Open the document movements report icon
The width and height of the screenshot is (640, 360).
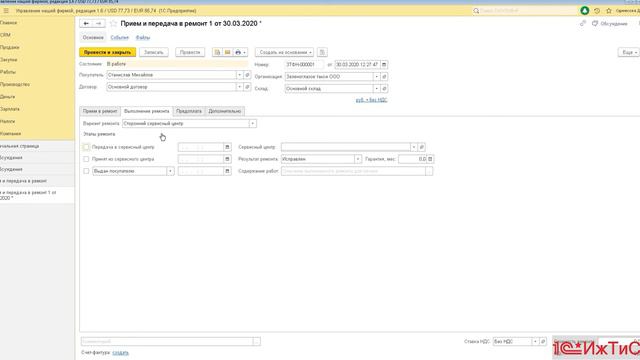tap(217, 52)
